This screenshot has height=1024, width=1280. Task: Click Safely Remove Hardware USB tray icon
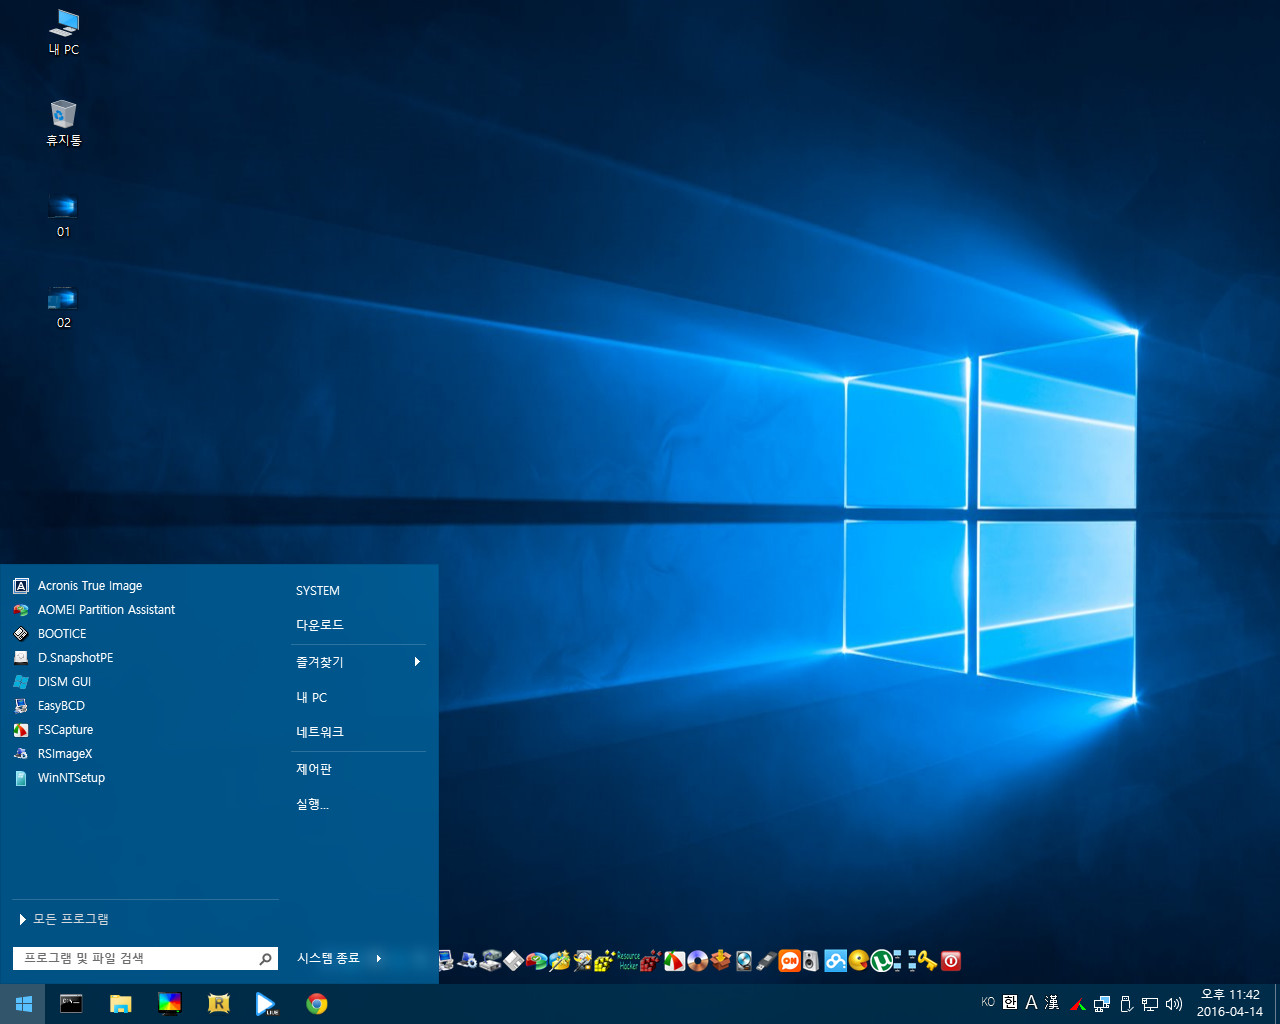[x=1126, y=1004]
